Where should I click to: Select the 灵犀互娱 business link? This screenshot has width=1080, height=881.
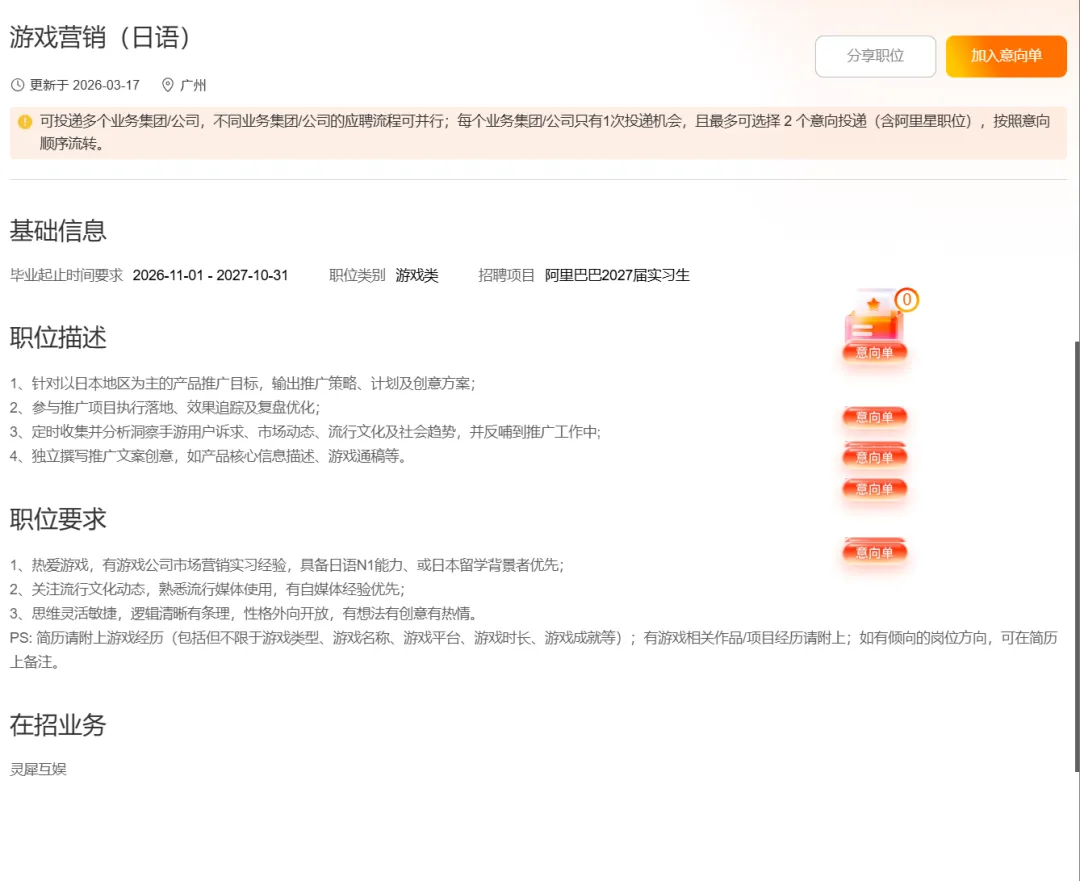pos(37,769)
